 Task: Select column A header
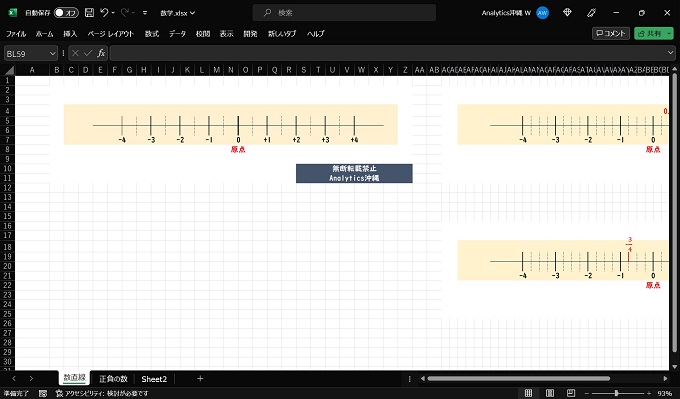[x=32, y=70]
